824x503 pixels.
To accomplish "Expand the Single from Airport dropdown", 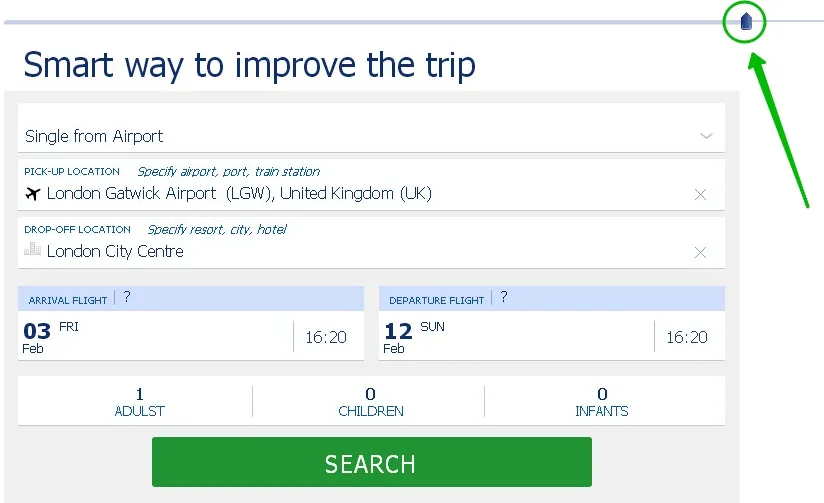I will pos(706,136).
